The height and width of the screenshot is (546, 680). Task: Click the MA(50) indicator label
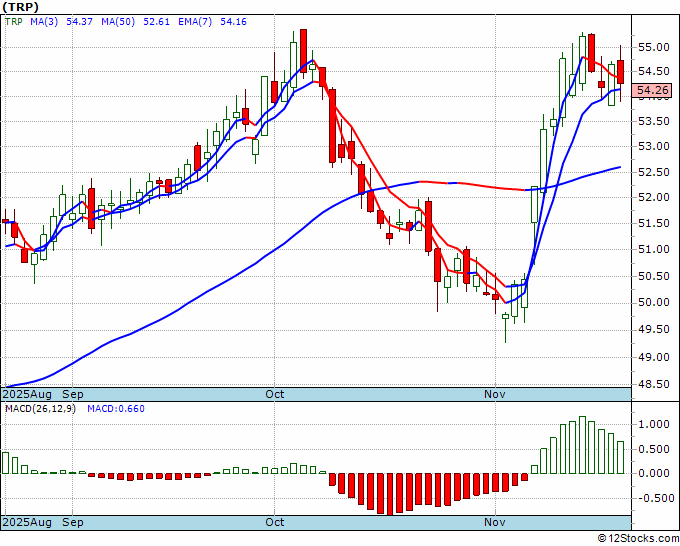point(118,22)
